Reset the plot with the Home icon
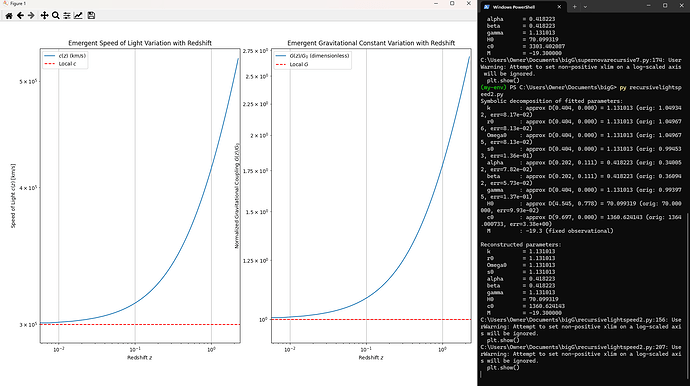This screenshot has width=690, height=386. click(9, 15)
